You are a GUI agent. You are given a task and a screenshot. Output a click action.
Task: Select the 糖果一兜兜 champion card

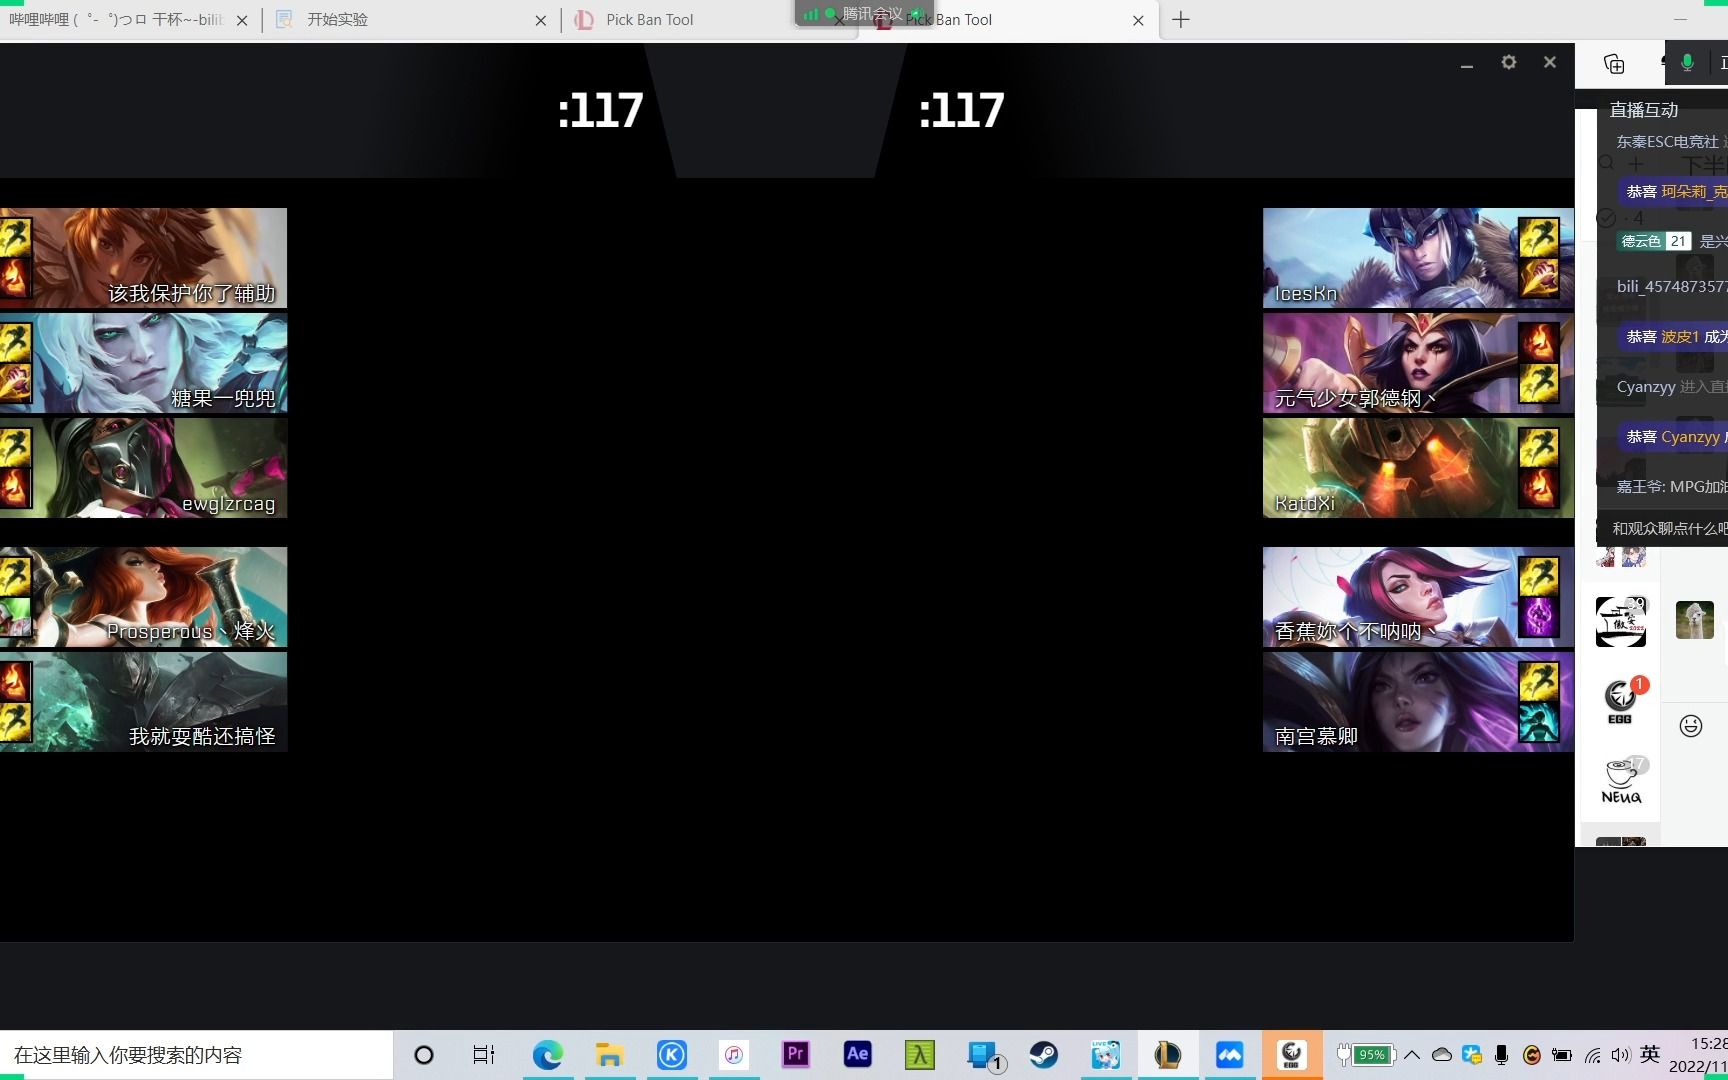(x=143, y=363)
